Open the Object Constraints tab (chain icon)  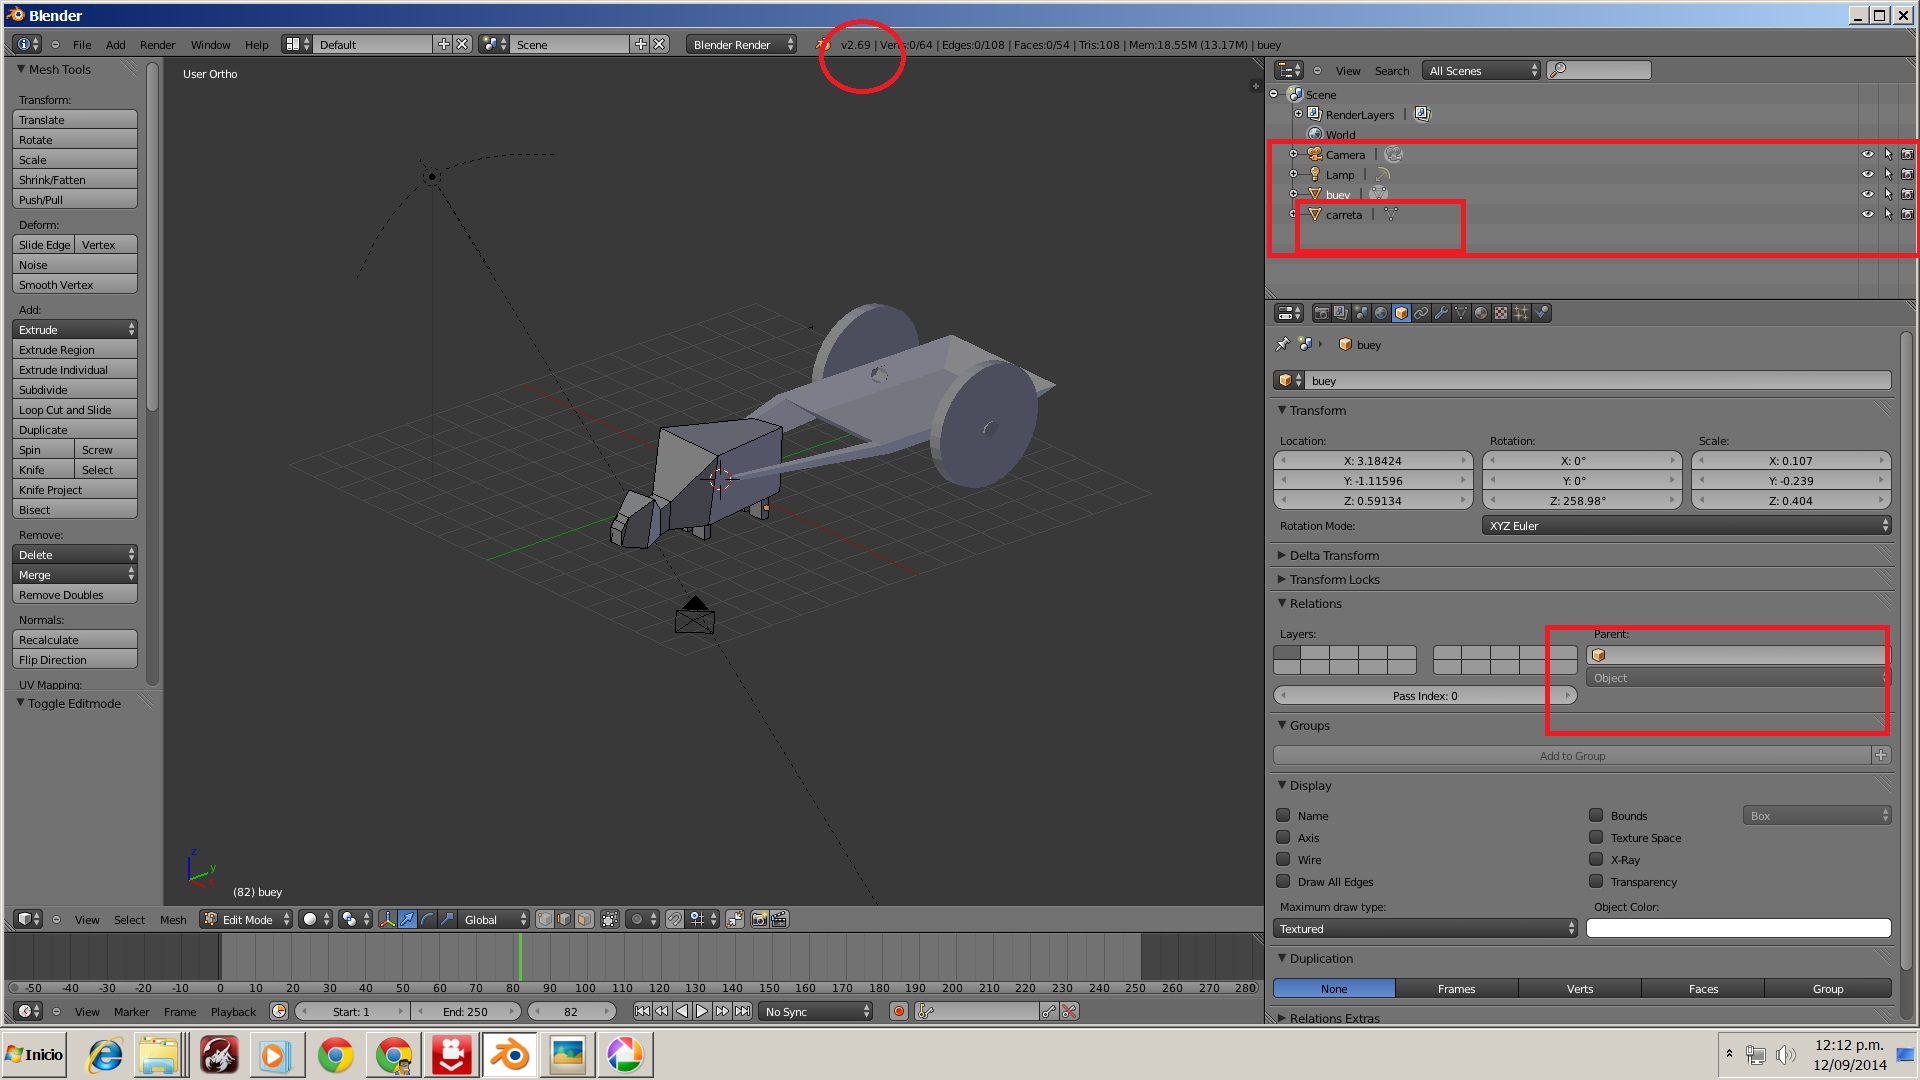pos(1421,313)
